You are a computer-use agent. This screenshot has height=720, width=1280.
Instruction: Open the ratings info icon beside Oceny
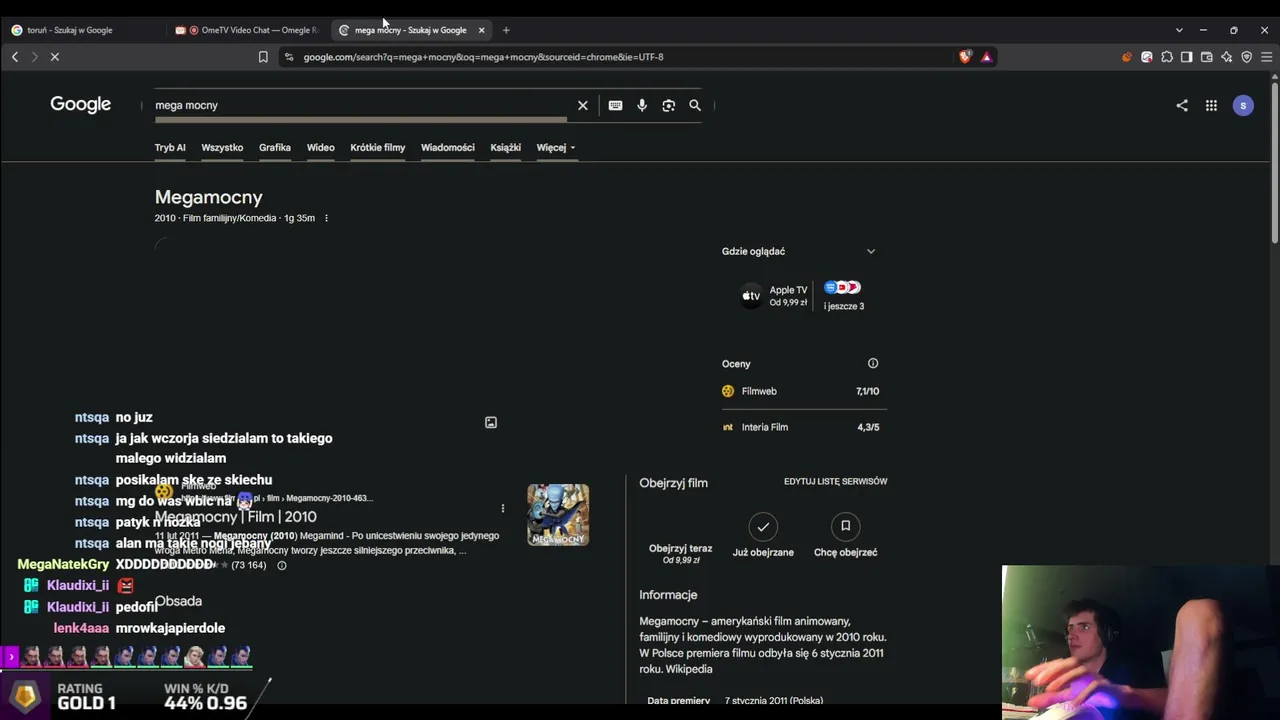(873, 364)
